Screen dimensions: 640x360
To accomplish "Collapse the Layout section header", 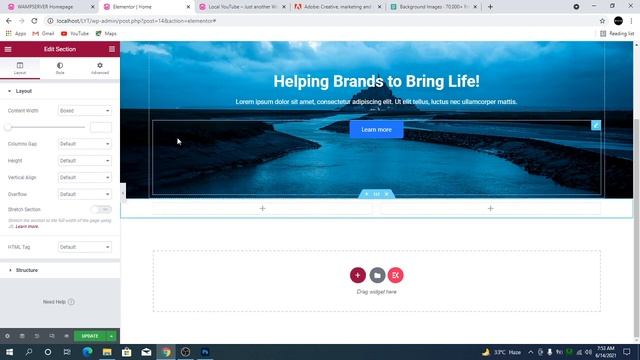I will click(x=60, y=91).
